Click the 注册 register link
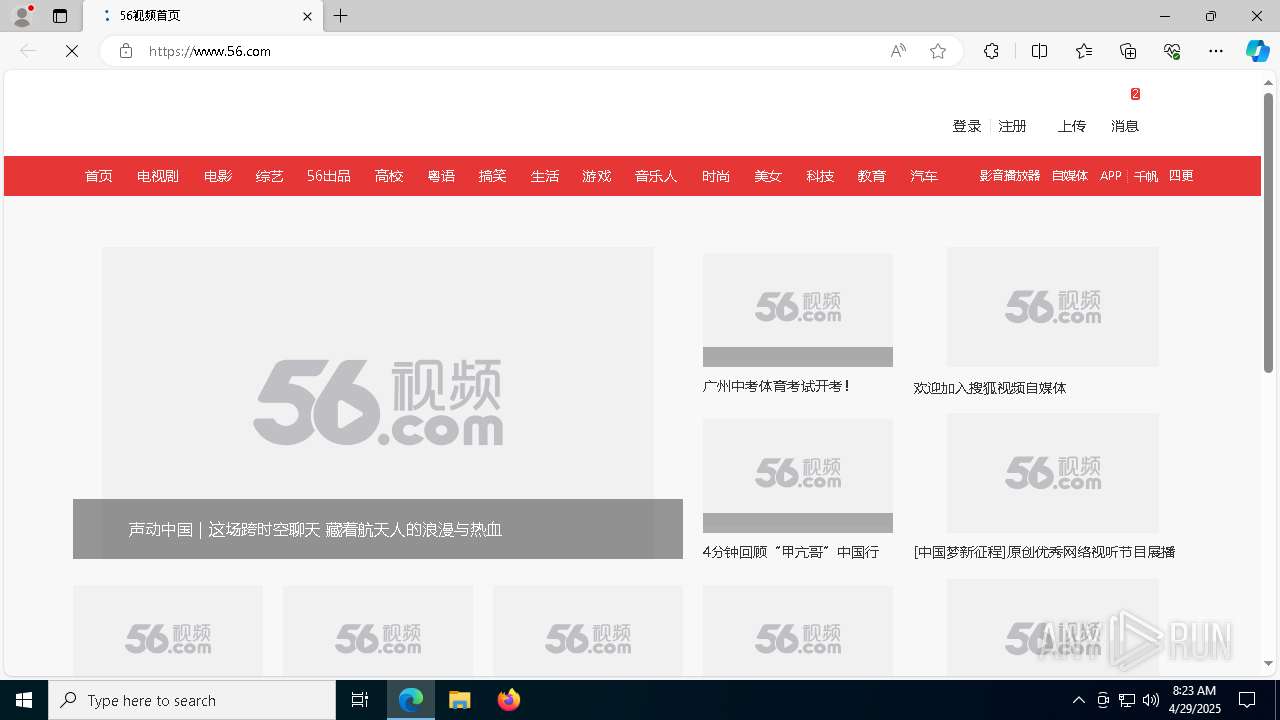The height and width of the screenshot is (720, 1280). pos(1012,126)
